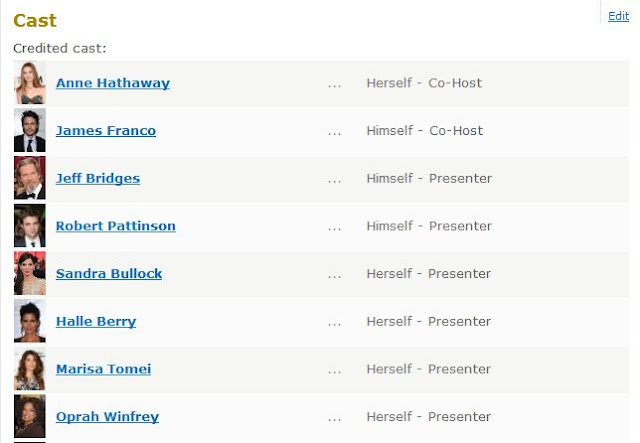640x443 pixels.
Task: Click the 'Himself - Co-Host' role text
Action: pyautogui.click(x=424, y=131)
